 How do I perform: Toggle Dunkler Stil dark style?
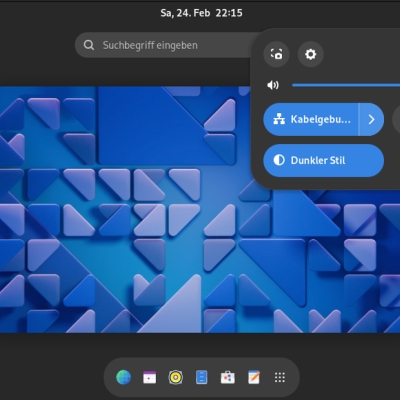point(324,160)
